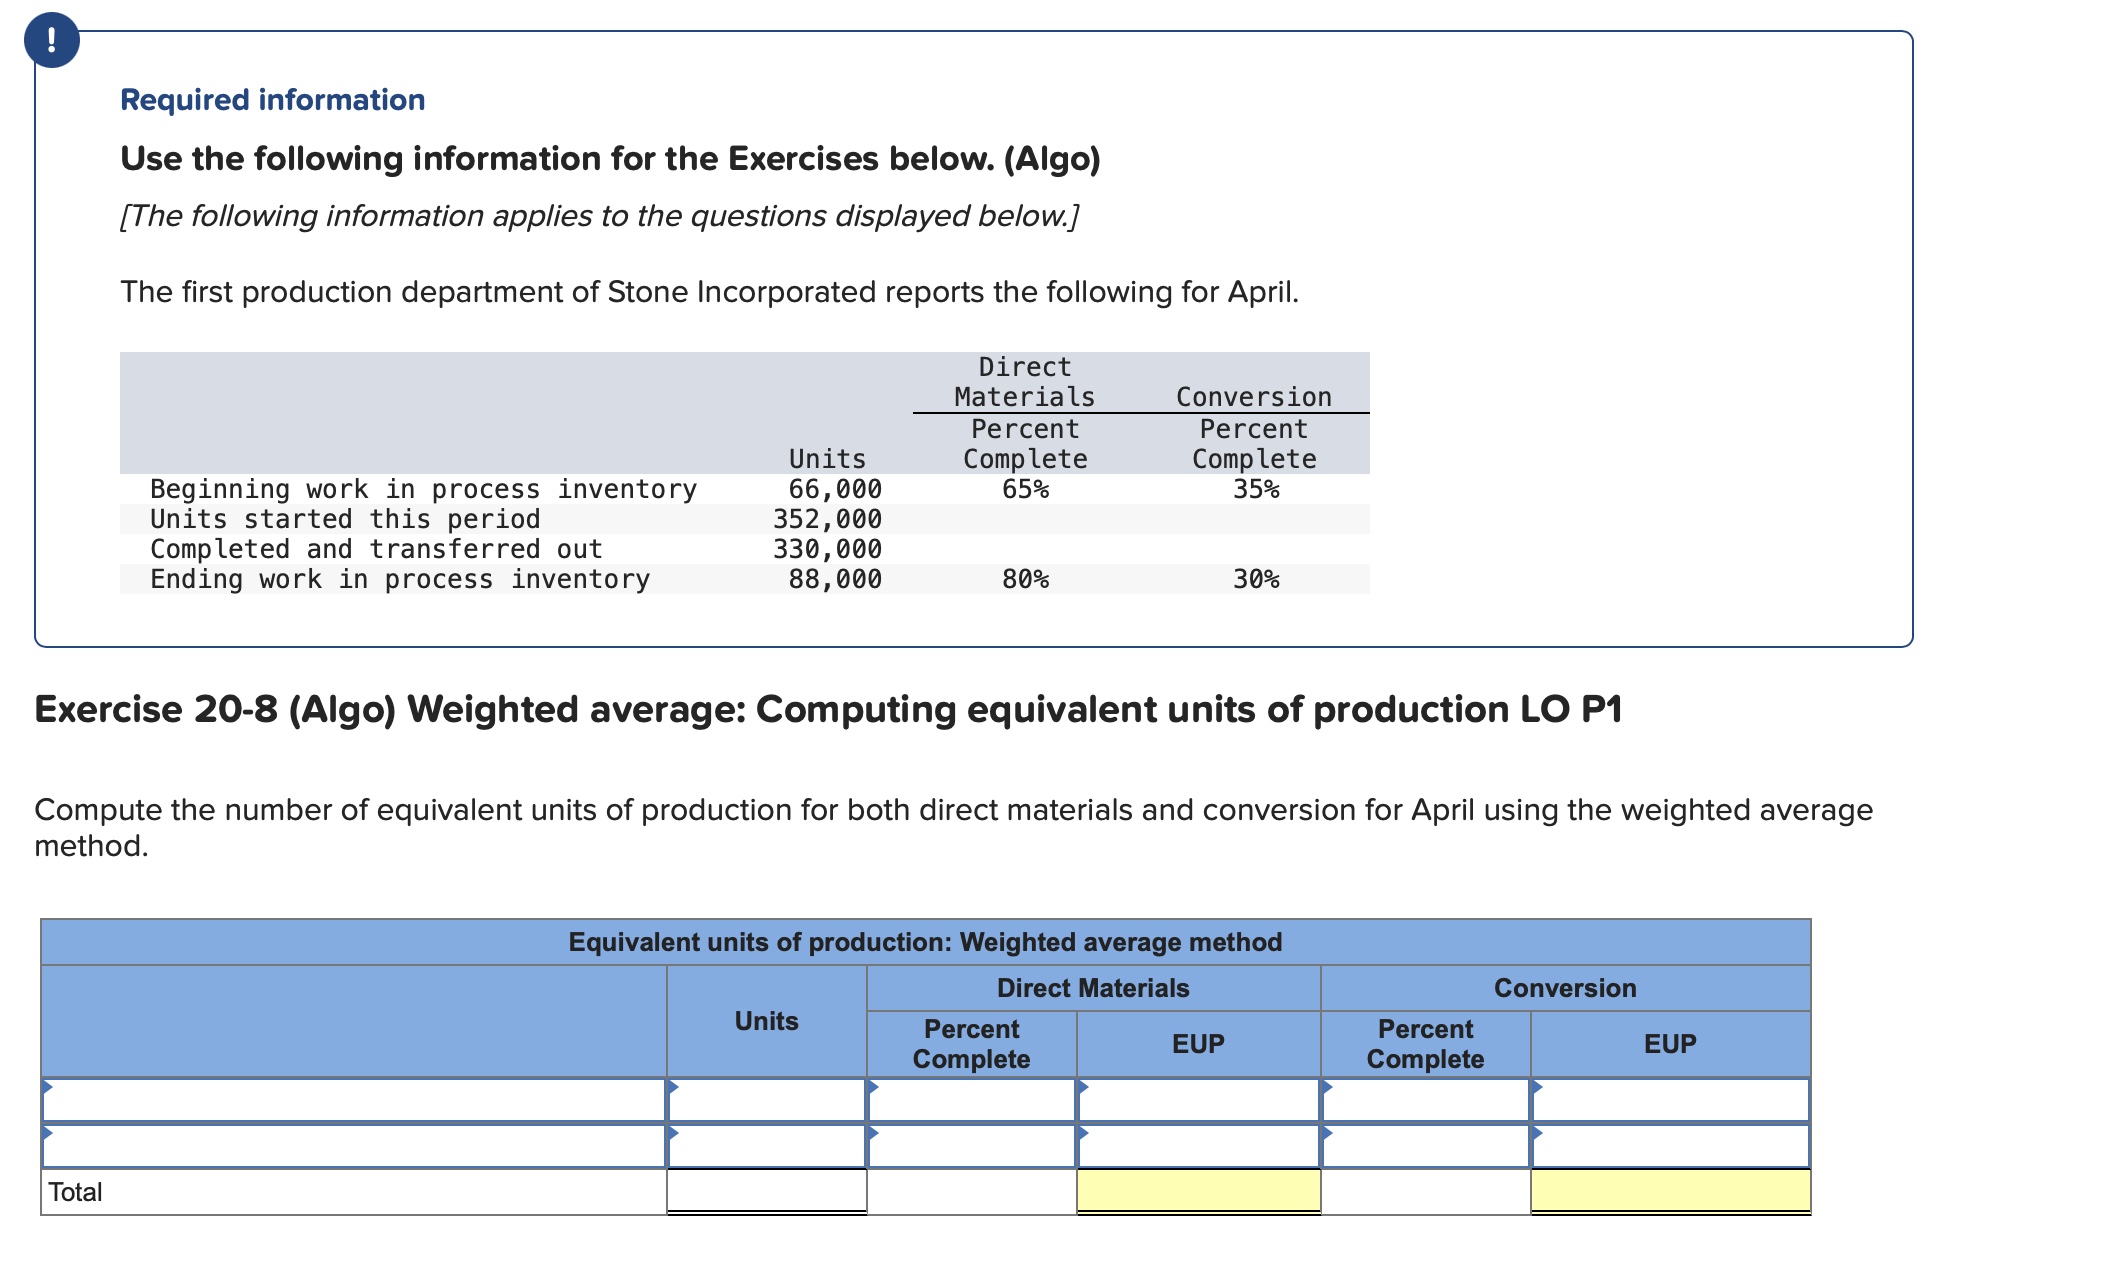Click second row Conversion EUP cell
Image resolution: width=2128 pixels, height=1286 pixels.
click(x=1670, y=1147)
